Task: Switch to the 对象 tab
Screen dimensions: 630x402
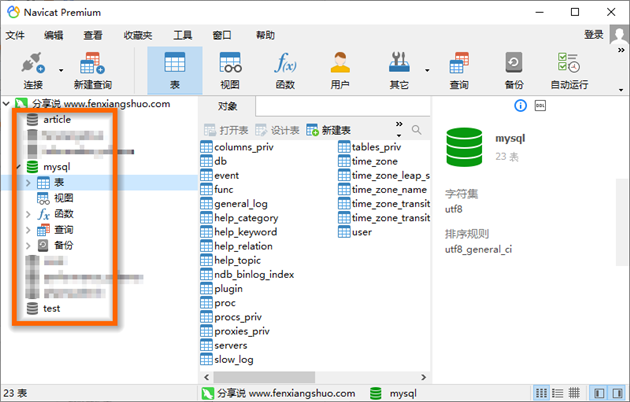Action: [227, 106]
